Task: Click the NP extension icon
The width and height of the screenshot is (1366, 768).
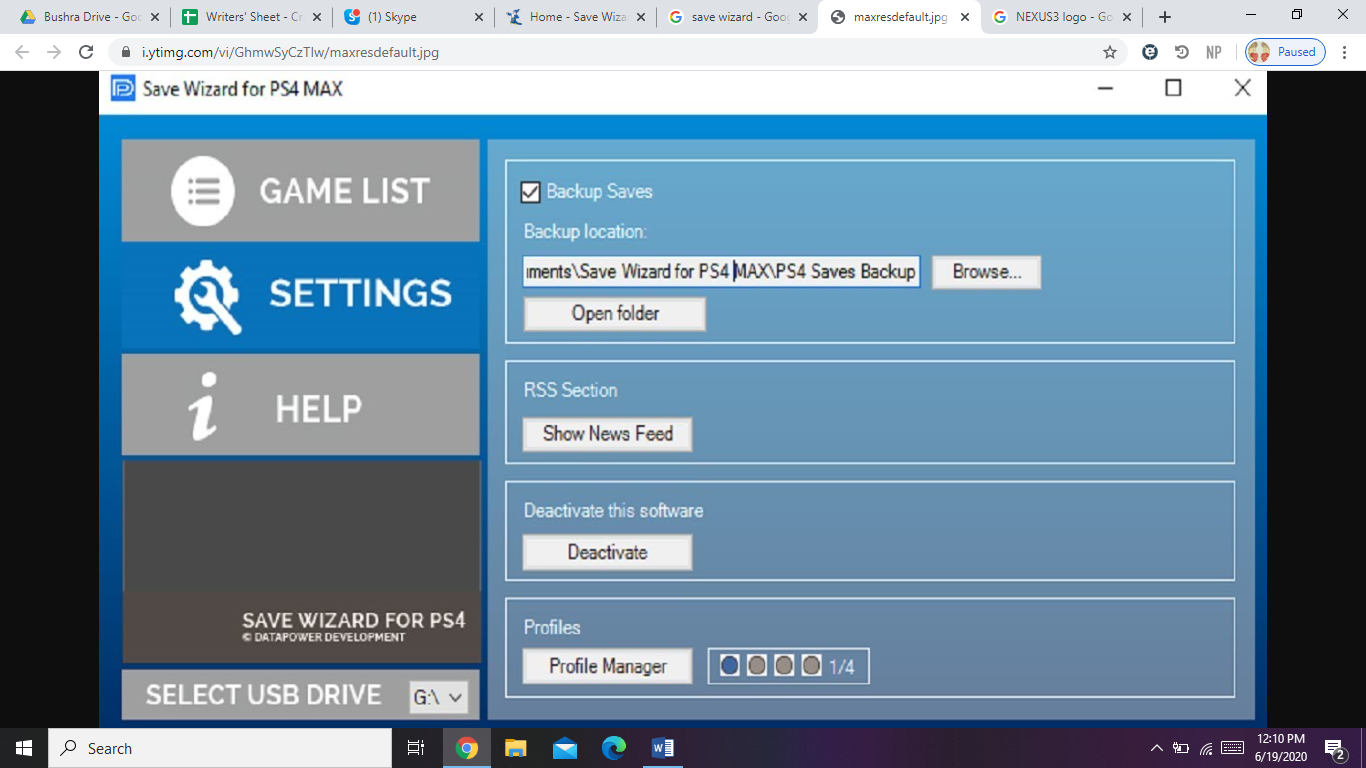Action: click(1213, 52)
